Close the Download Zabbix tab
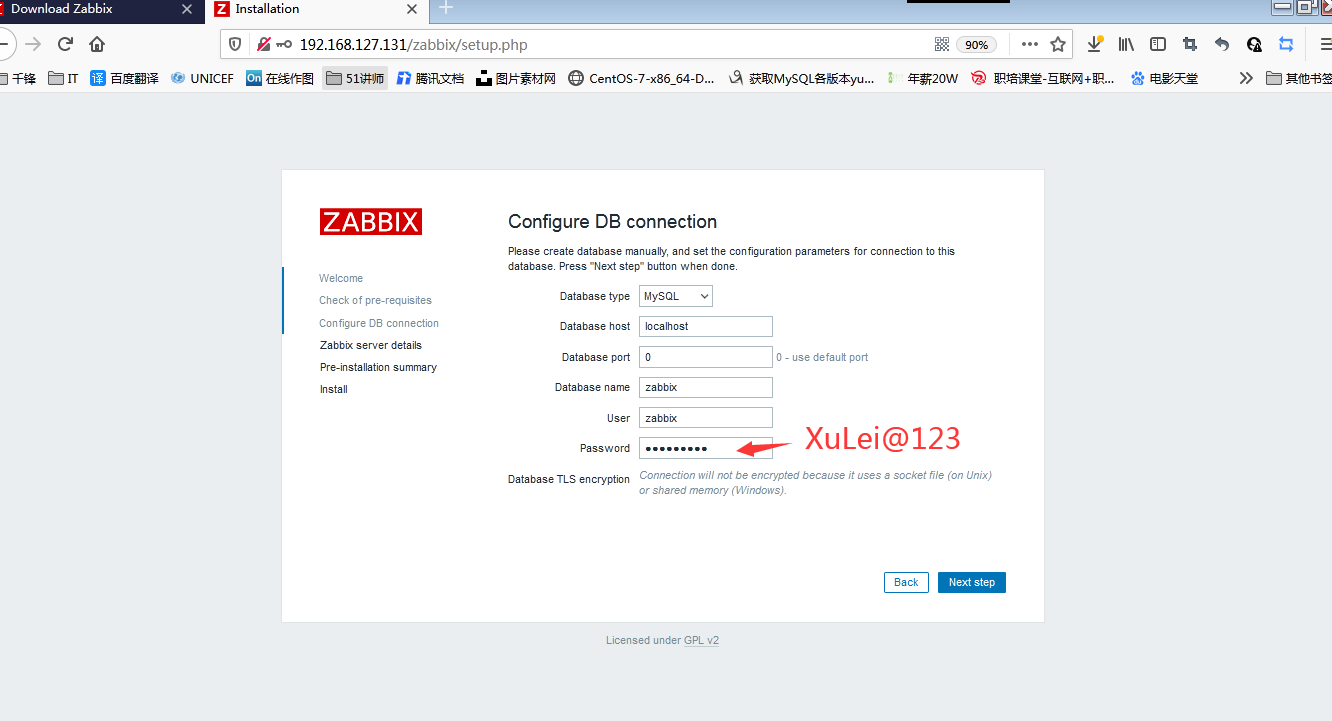The image size is (1332, 721). [x=187, y=9]
